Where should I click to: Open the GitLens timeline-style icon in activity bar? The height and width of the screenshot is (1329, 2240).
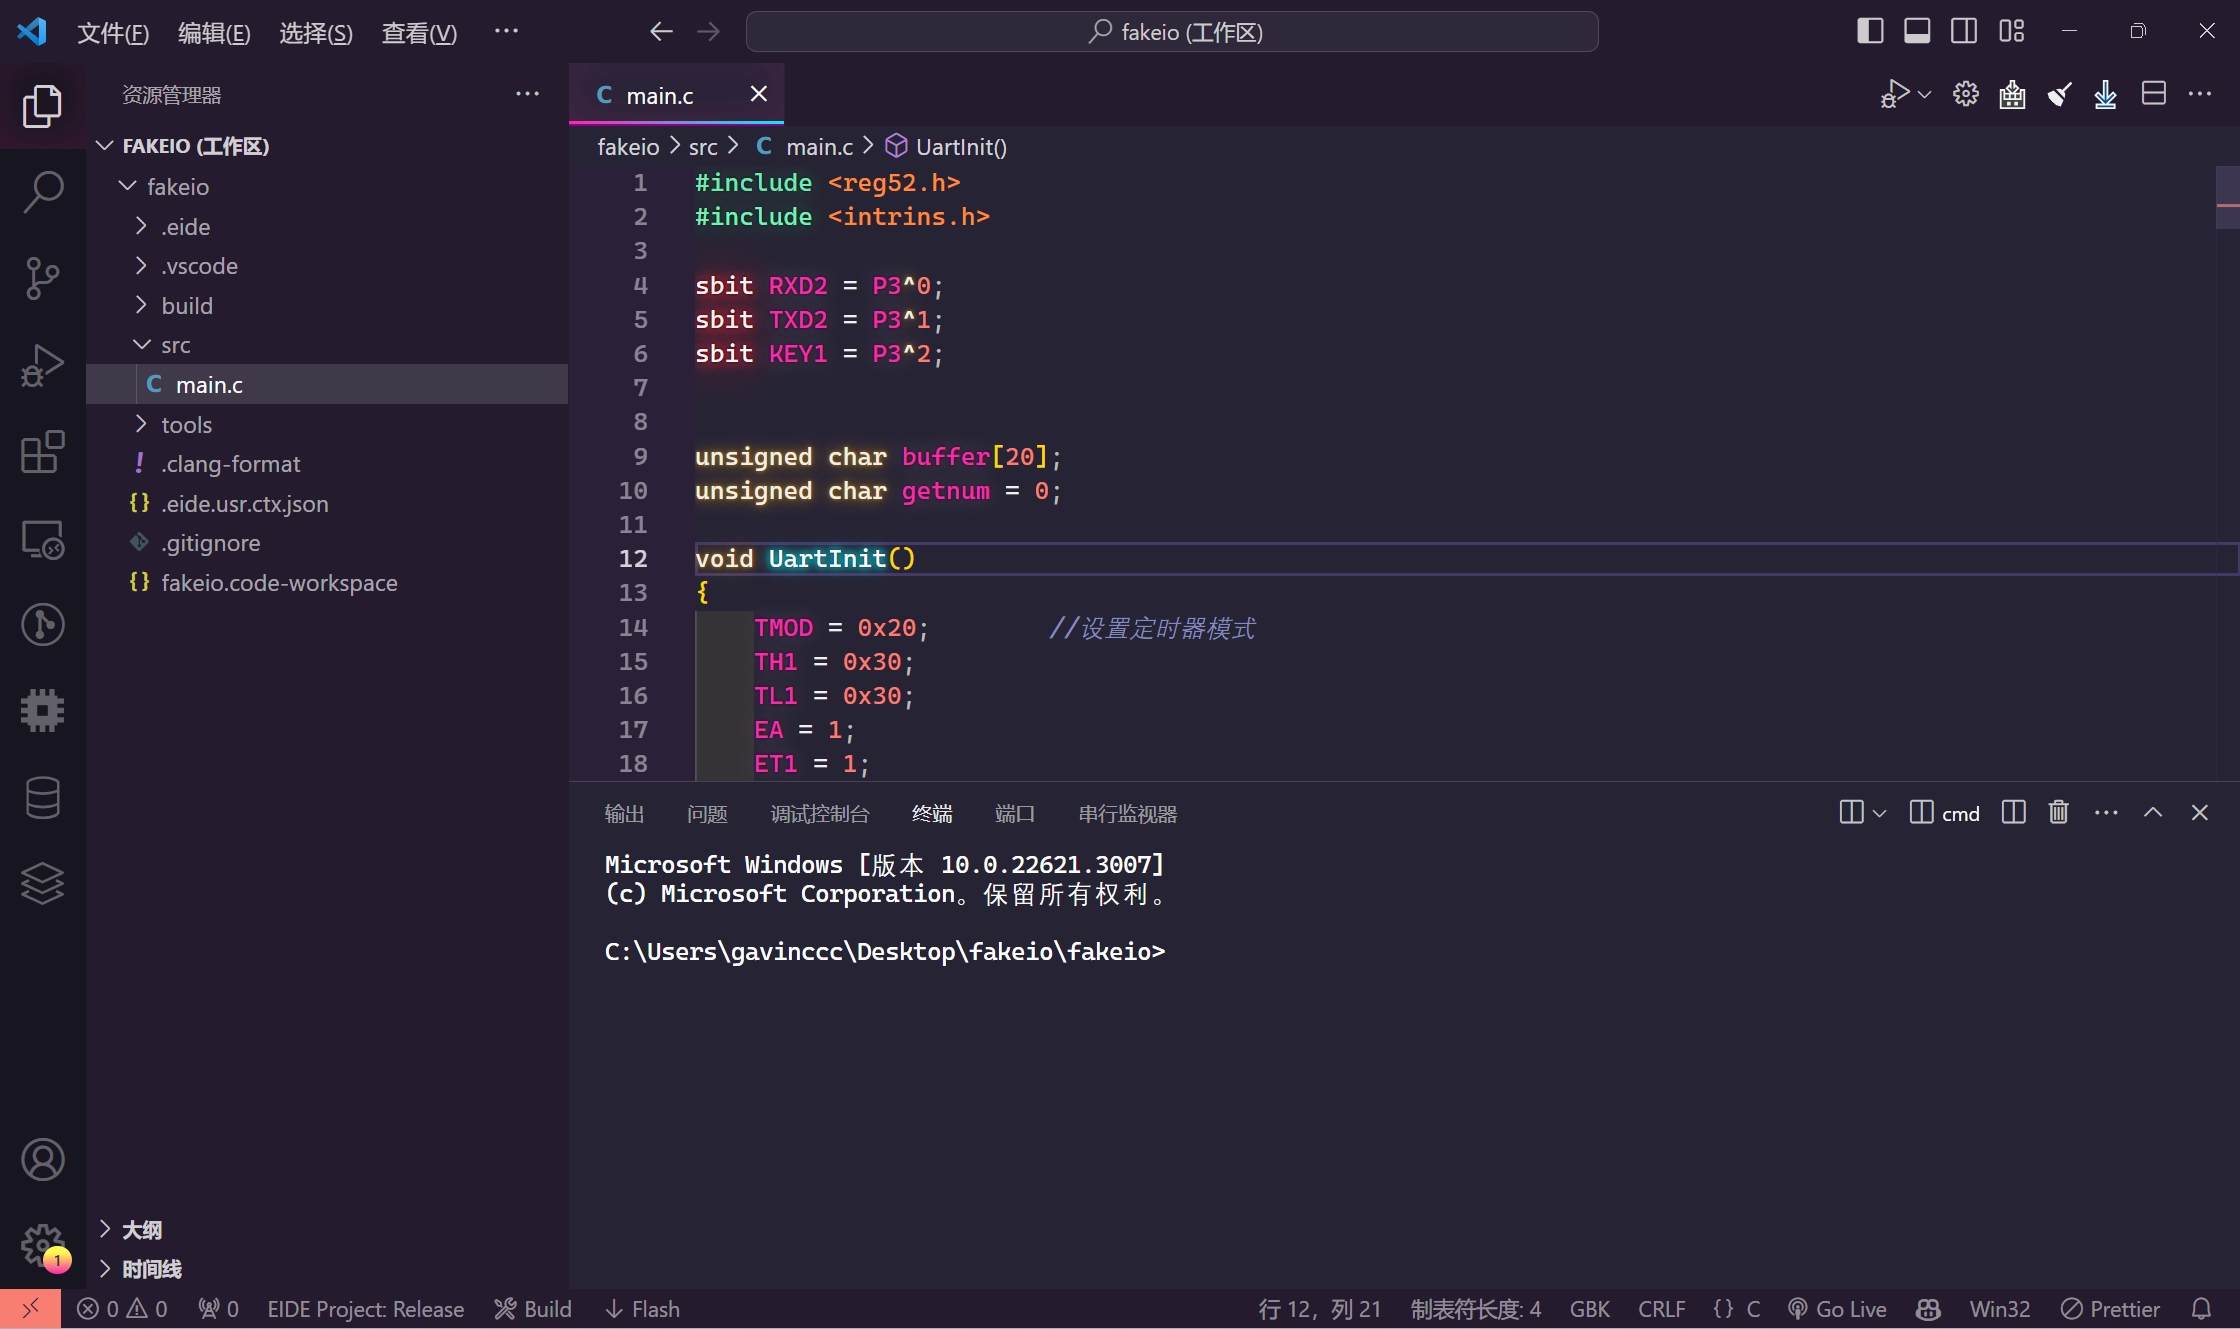42,625
